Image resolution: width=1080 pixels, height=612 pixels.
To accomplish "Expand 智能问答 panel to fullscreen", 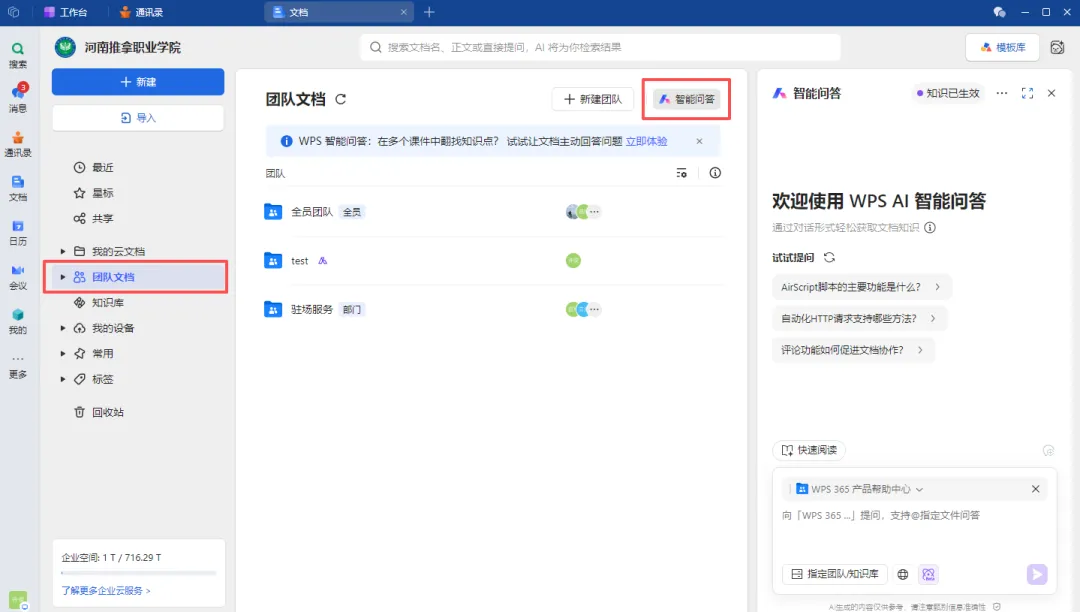I will [1027, 93].
